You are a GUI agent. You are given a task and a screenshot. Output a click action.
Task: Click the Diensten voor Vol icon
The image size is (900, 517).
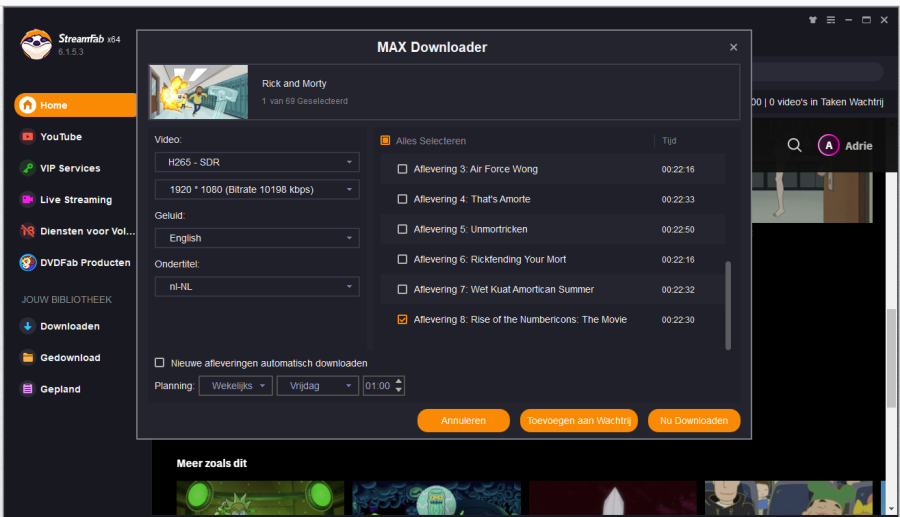(x=27, y=231)
